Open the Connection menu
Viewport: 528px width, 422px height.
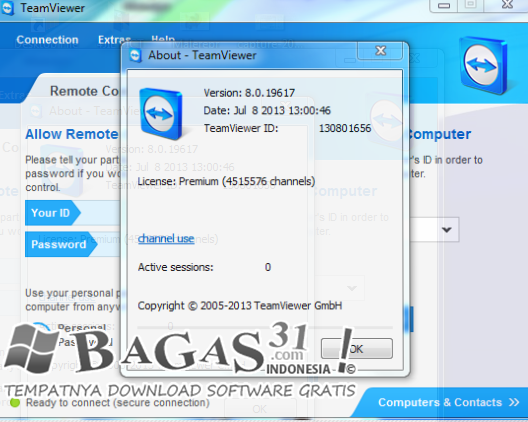point(47,40)
